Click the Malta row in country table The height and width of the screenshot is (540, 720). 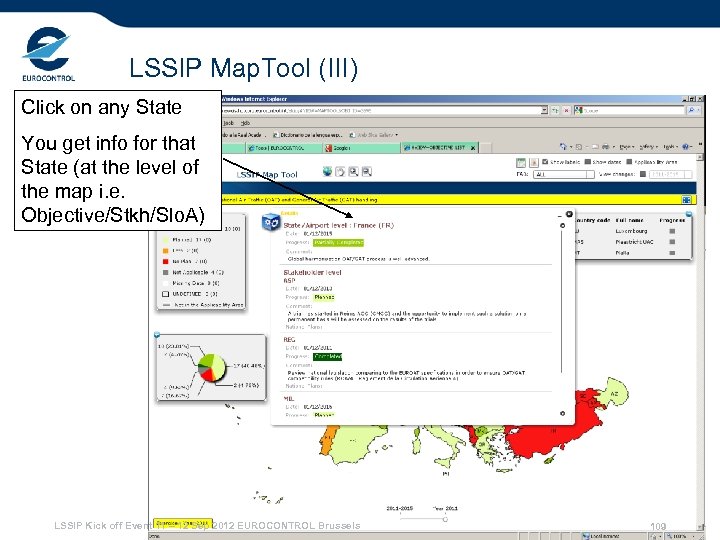633,253
